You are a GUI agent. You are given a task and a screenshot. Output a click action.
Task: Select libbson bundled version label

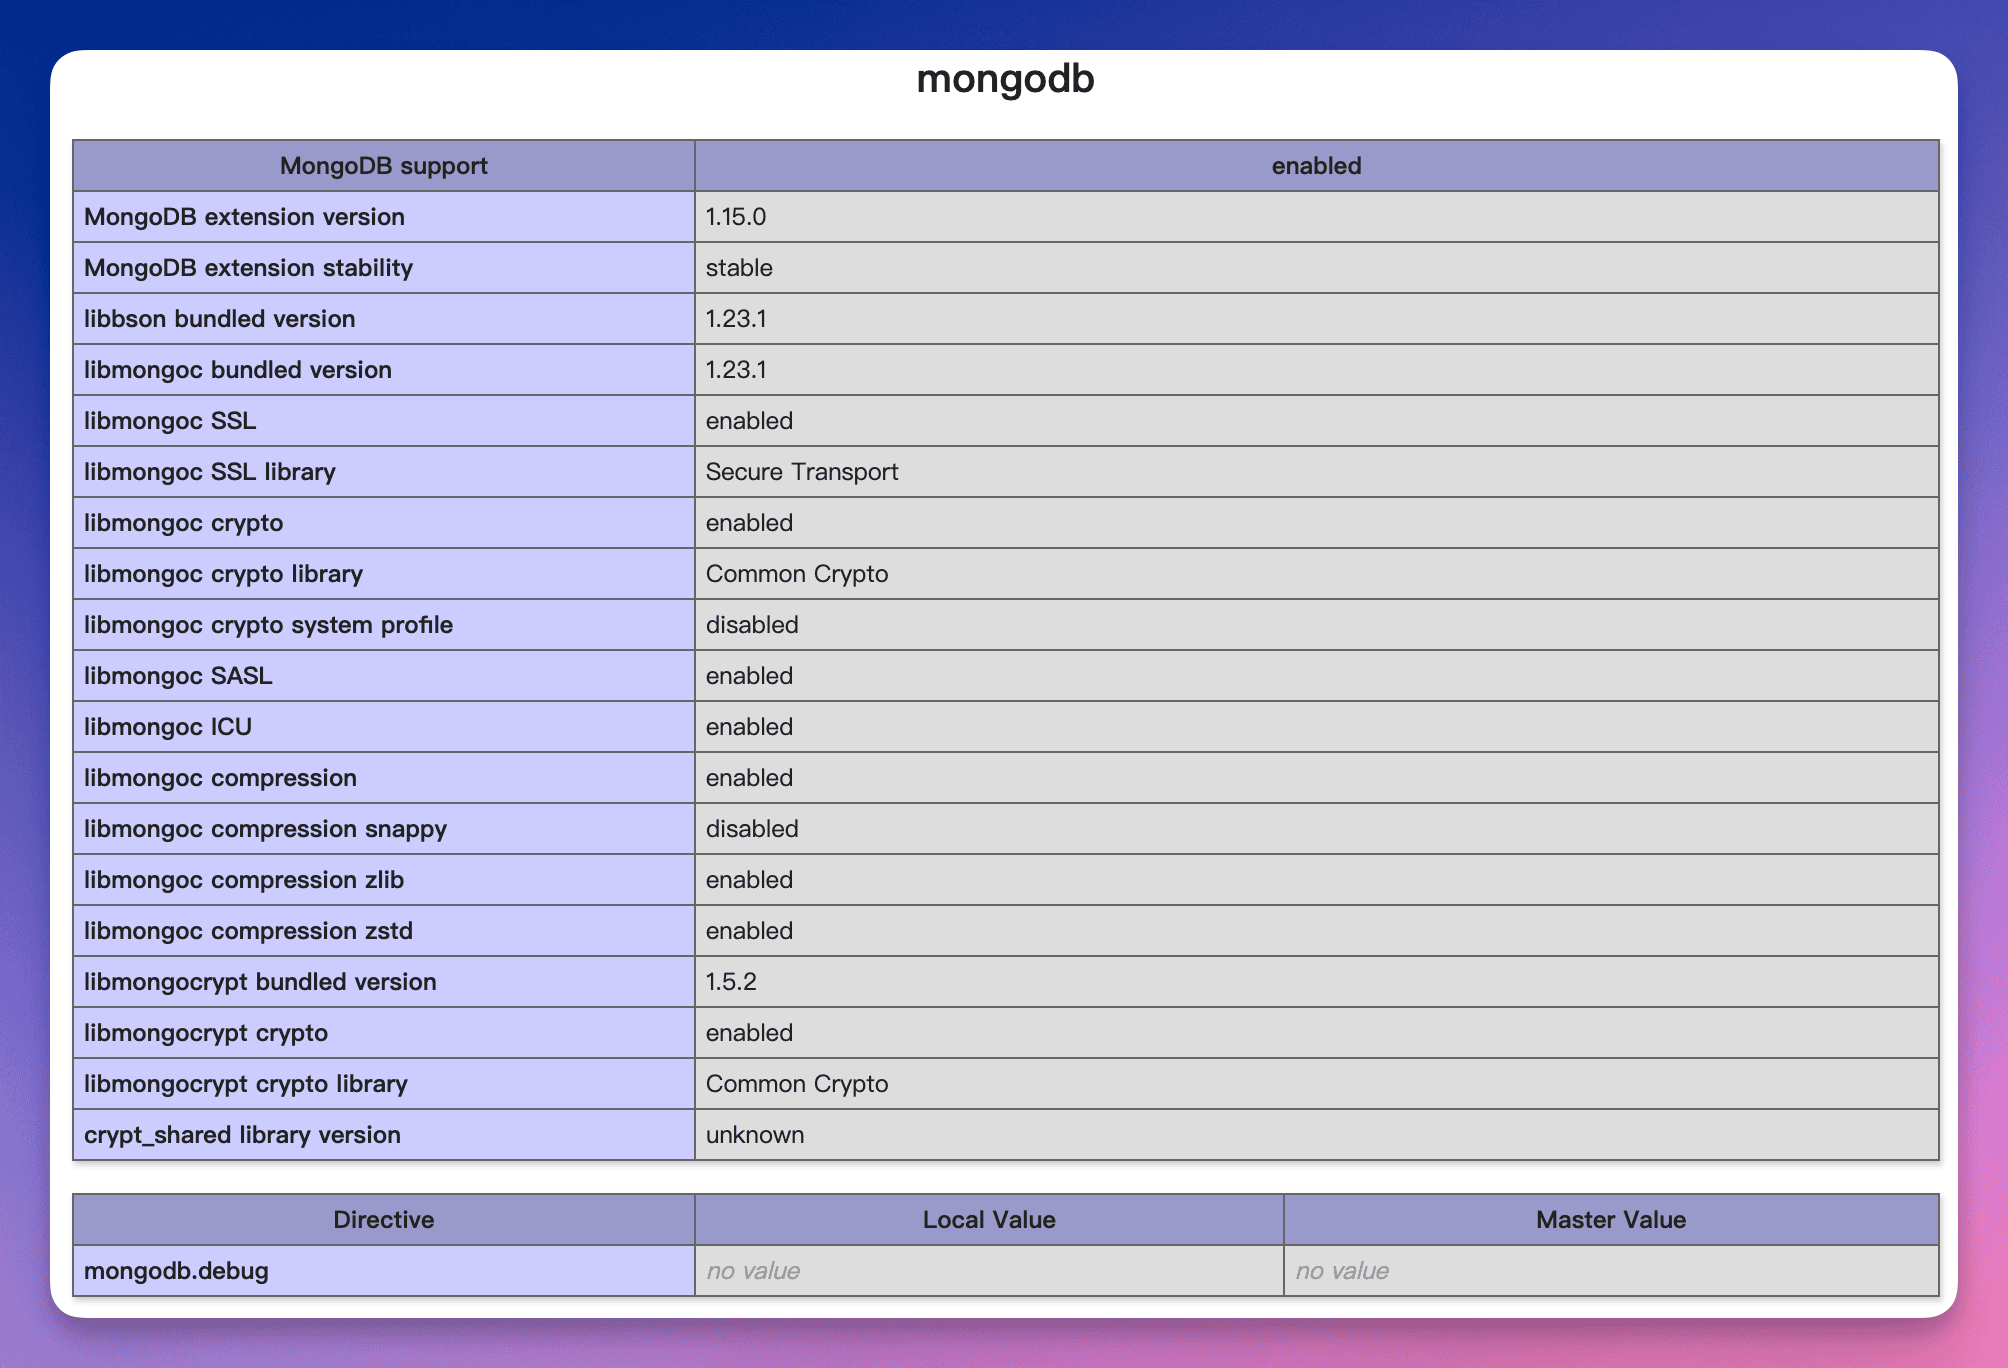tap(220, 319)
